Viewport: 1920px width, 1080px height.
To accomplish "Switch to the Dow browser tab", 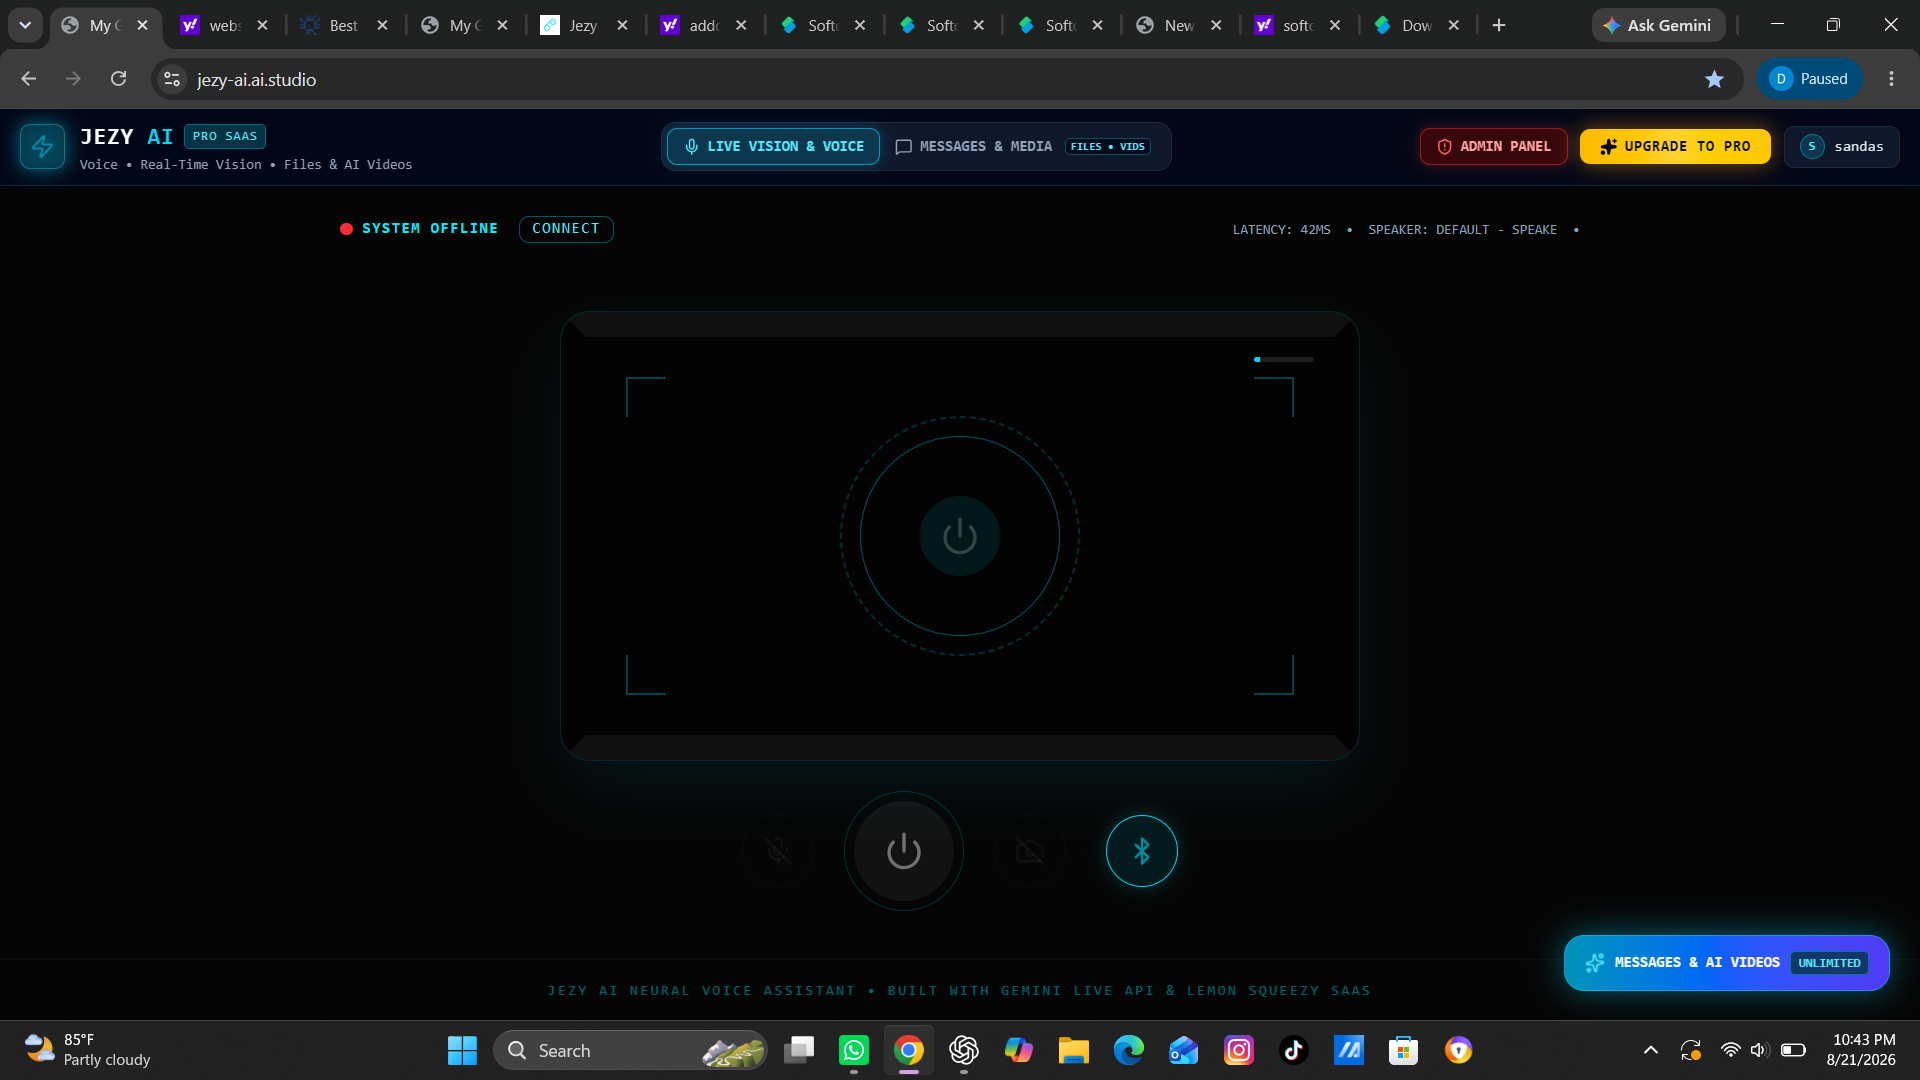I will [1418, 26].
